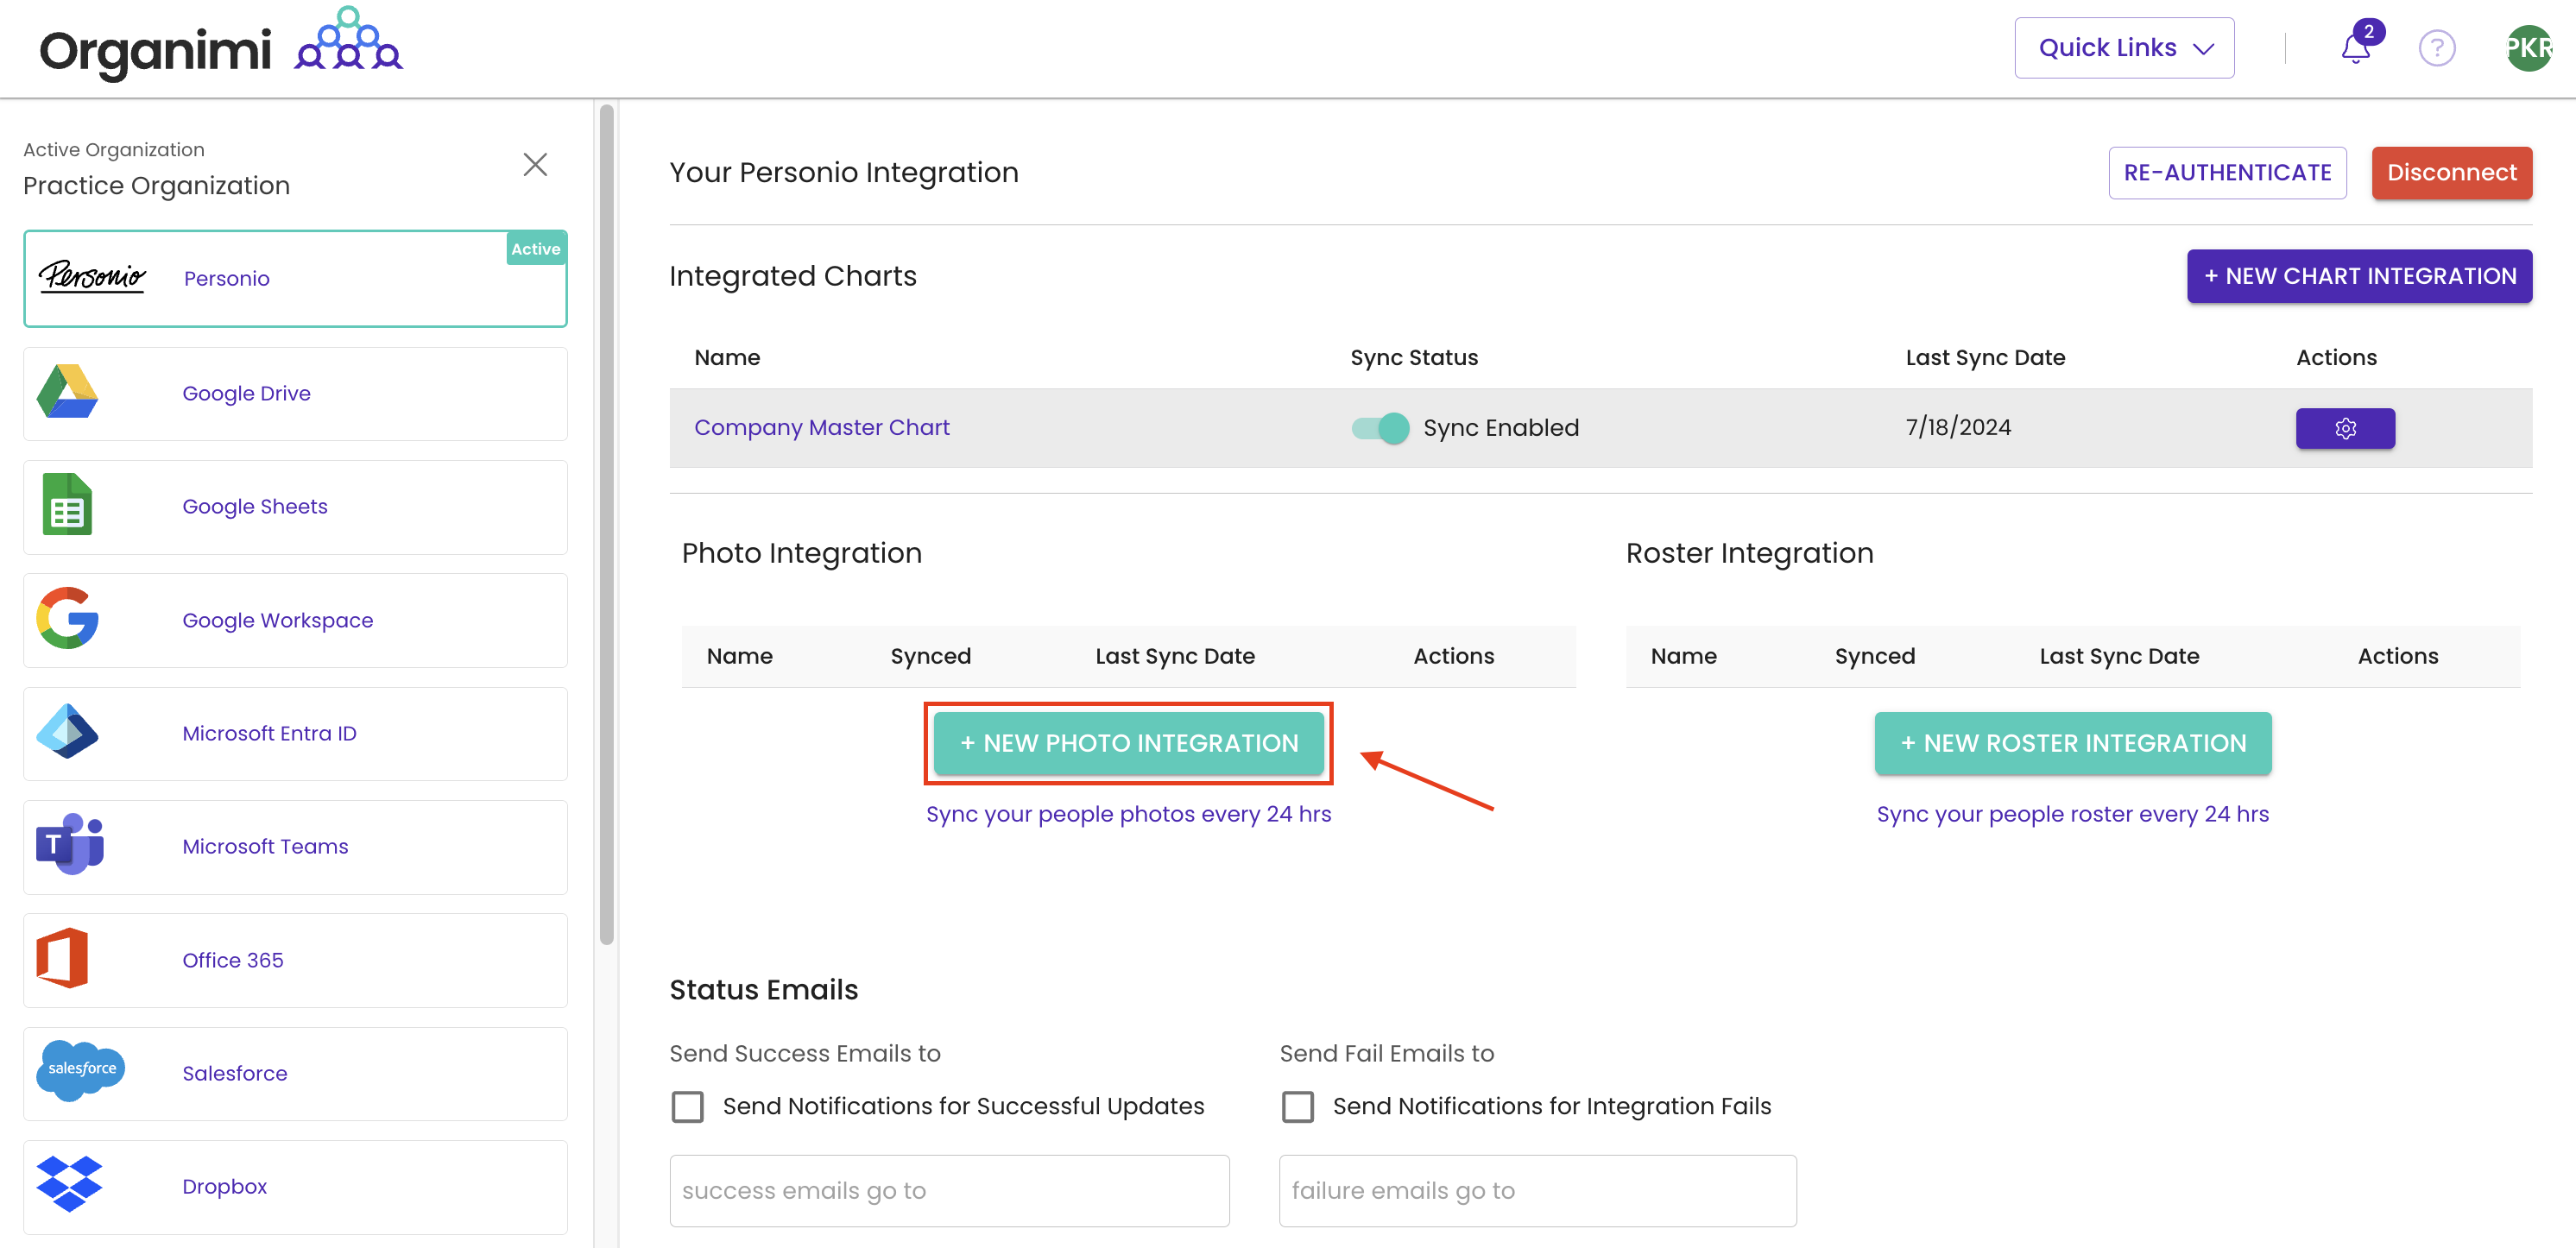Click the Status Emails heading
Viewport: 2576px width, 1248px height.
tap(763, 989)
